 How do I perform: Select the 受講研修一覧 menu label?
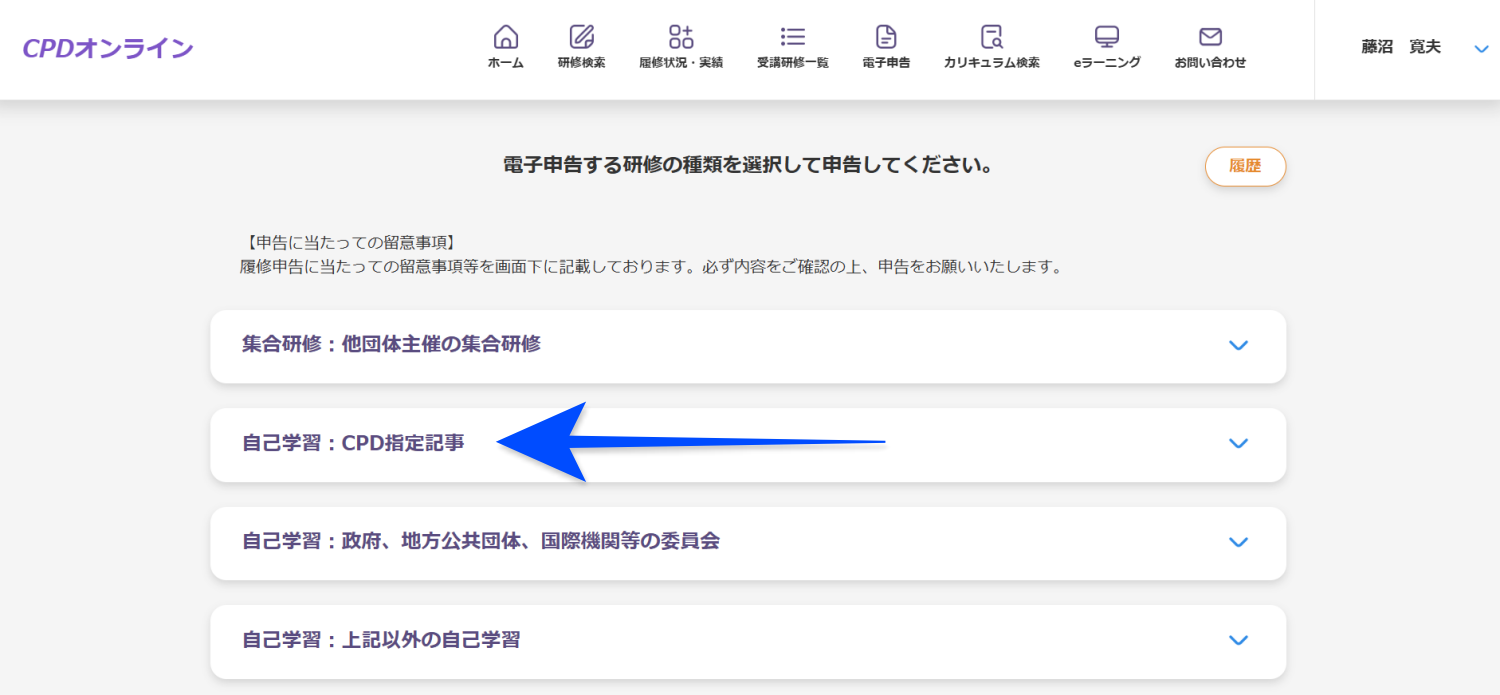click(x=793, y=63)
